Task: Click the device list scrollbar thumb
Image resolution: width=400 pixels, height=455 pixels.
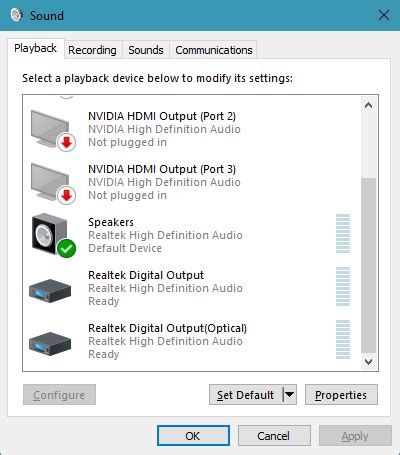Action: (369, 265)
